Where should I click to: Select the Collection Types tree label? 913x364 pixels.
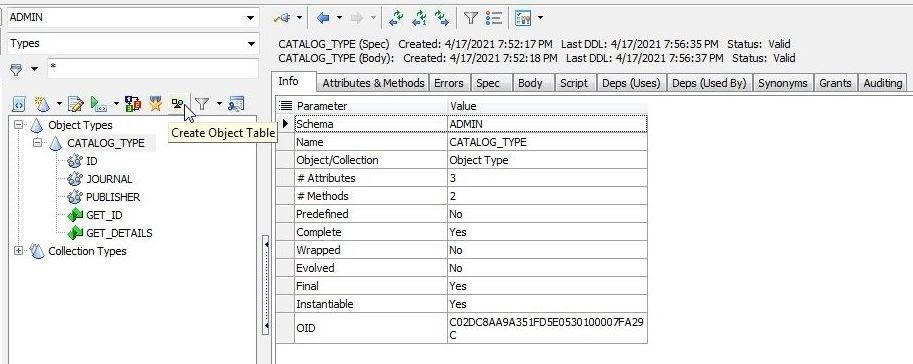[x=87, y=252]
